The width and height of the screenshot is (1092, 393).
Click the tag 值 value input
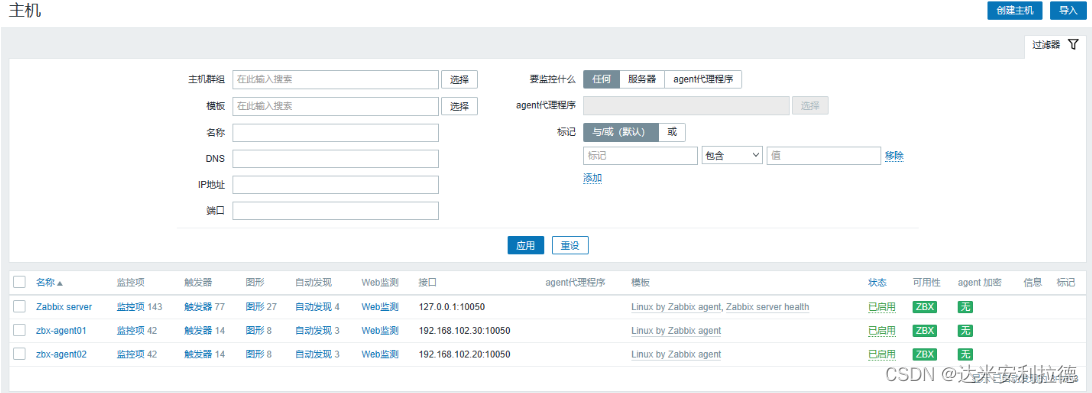click(x=824, y=155)
